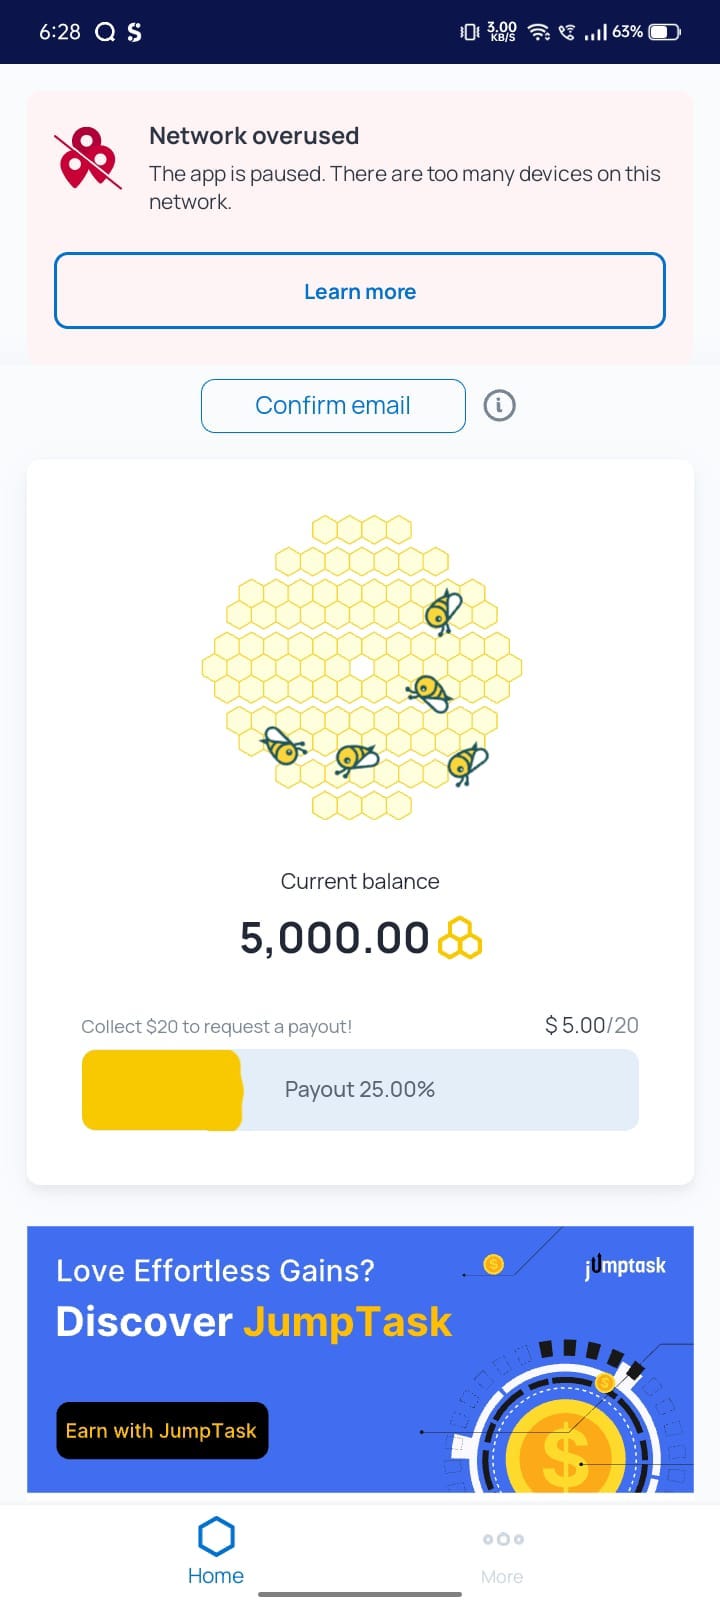The width and height of the screenshot is (720, 1600).
Task: Switch to the More tab
Action: pos(503,1556)
